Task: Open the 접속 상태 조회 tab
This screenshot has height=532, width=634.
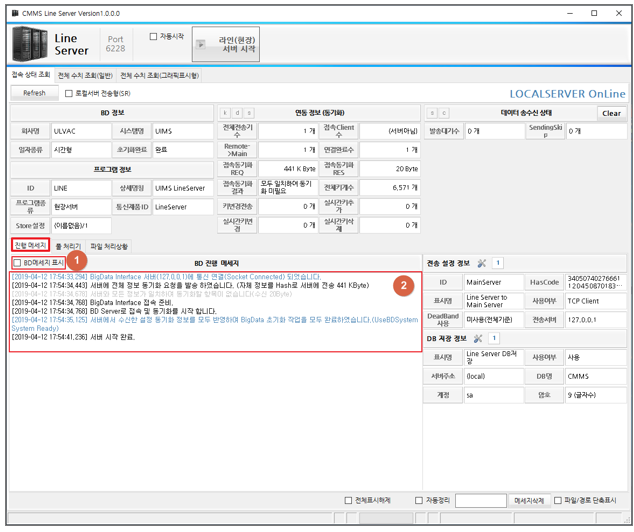Action: click(31, 75)
